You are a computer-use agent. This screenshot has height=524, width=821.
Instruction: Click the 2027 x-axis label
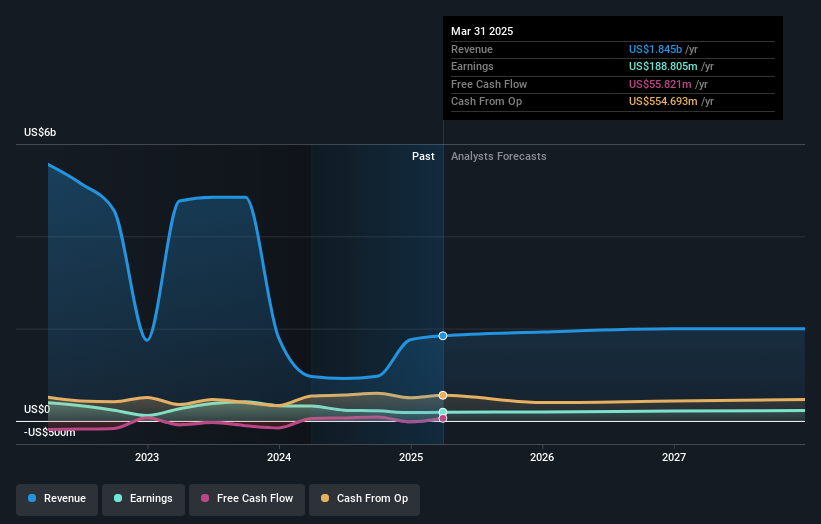coord(674,458)
